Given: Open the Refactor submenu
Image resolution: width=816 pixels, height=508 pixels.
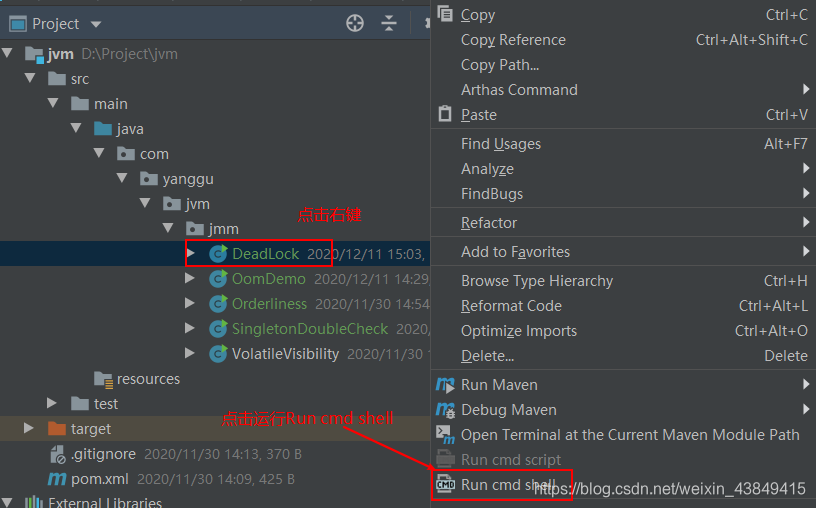Looking at the screenshot, I should 623,223.
